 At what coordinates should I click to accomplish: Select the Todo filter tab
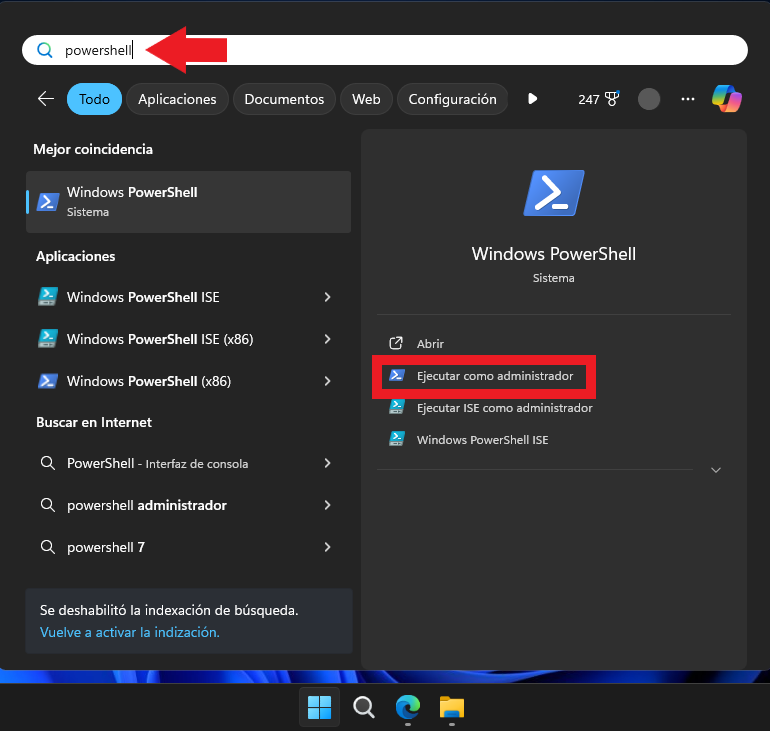pos(94,99)
